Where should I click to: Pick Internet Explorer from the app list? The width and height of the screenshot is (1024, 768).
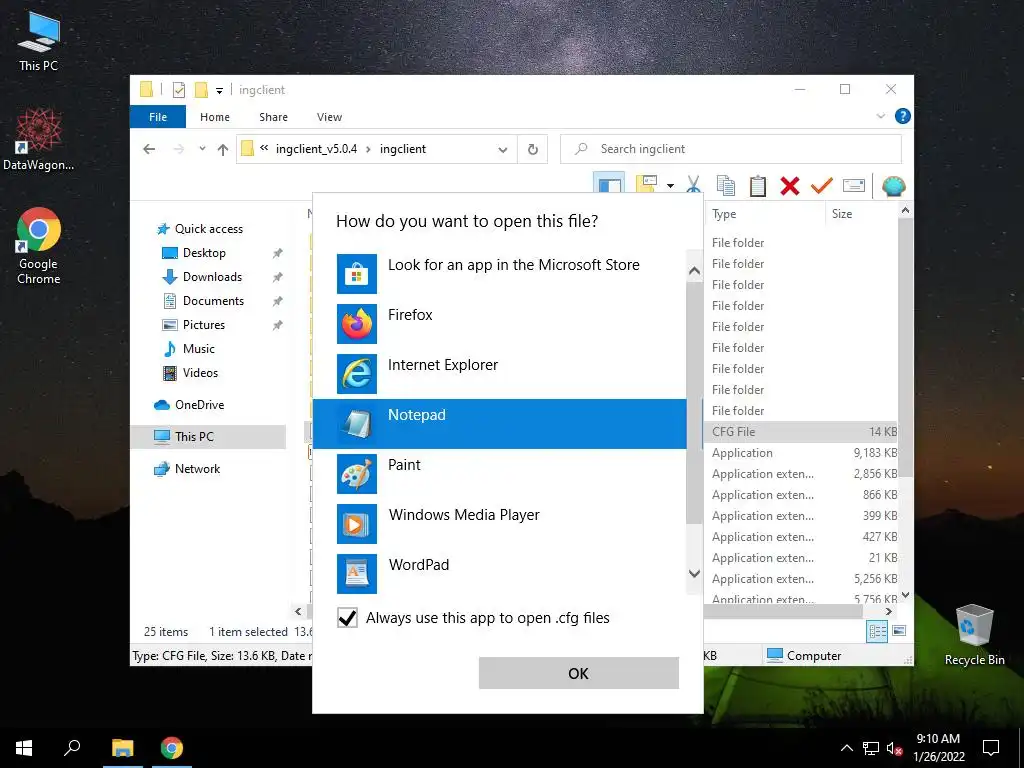500,374
